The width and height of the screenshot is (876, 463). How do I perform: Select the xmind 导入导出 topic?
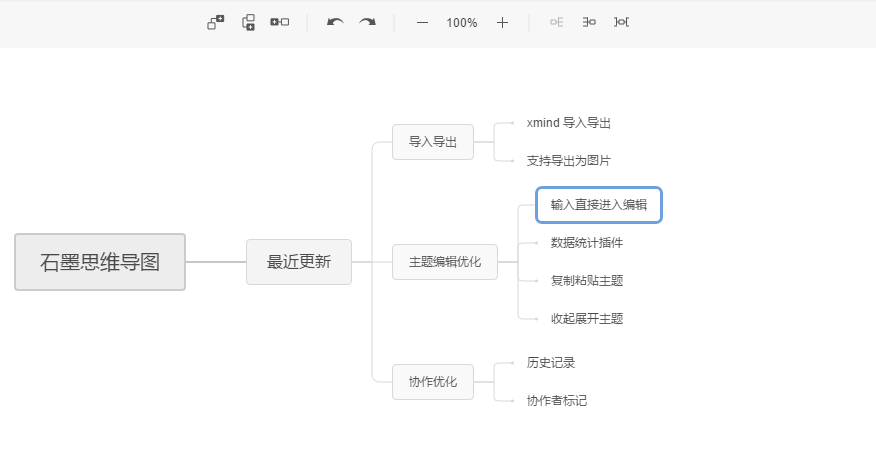pyautogui.click(x=569, y=123)
